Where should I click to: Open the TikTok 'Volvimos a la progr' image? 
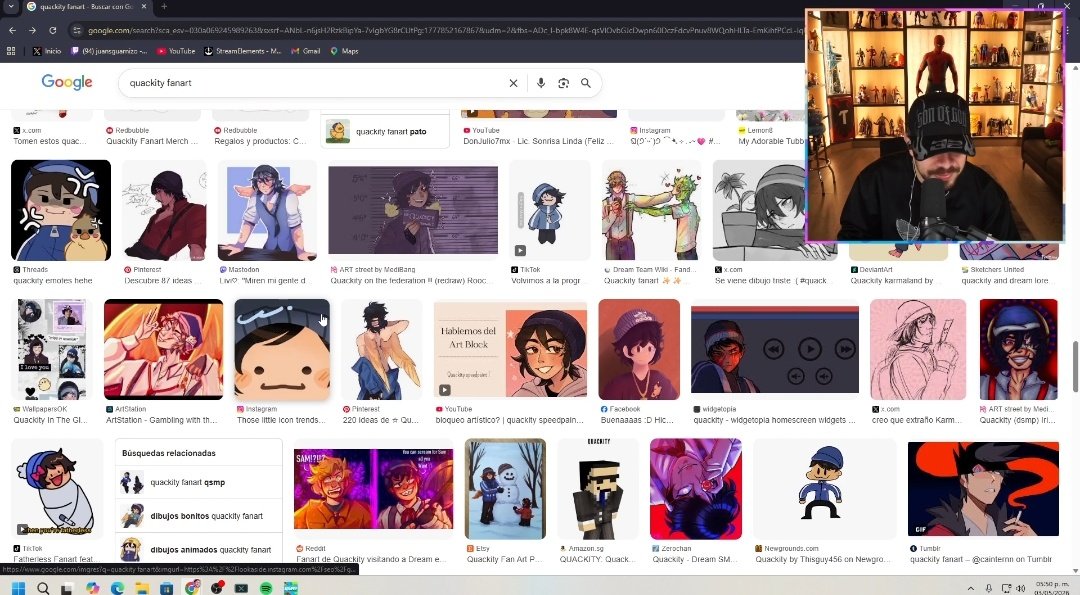550,210
